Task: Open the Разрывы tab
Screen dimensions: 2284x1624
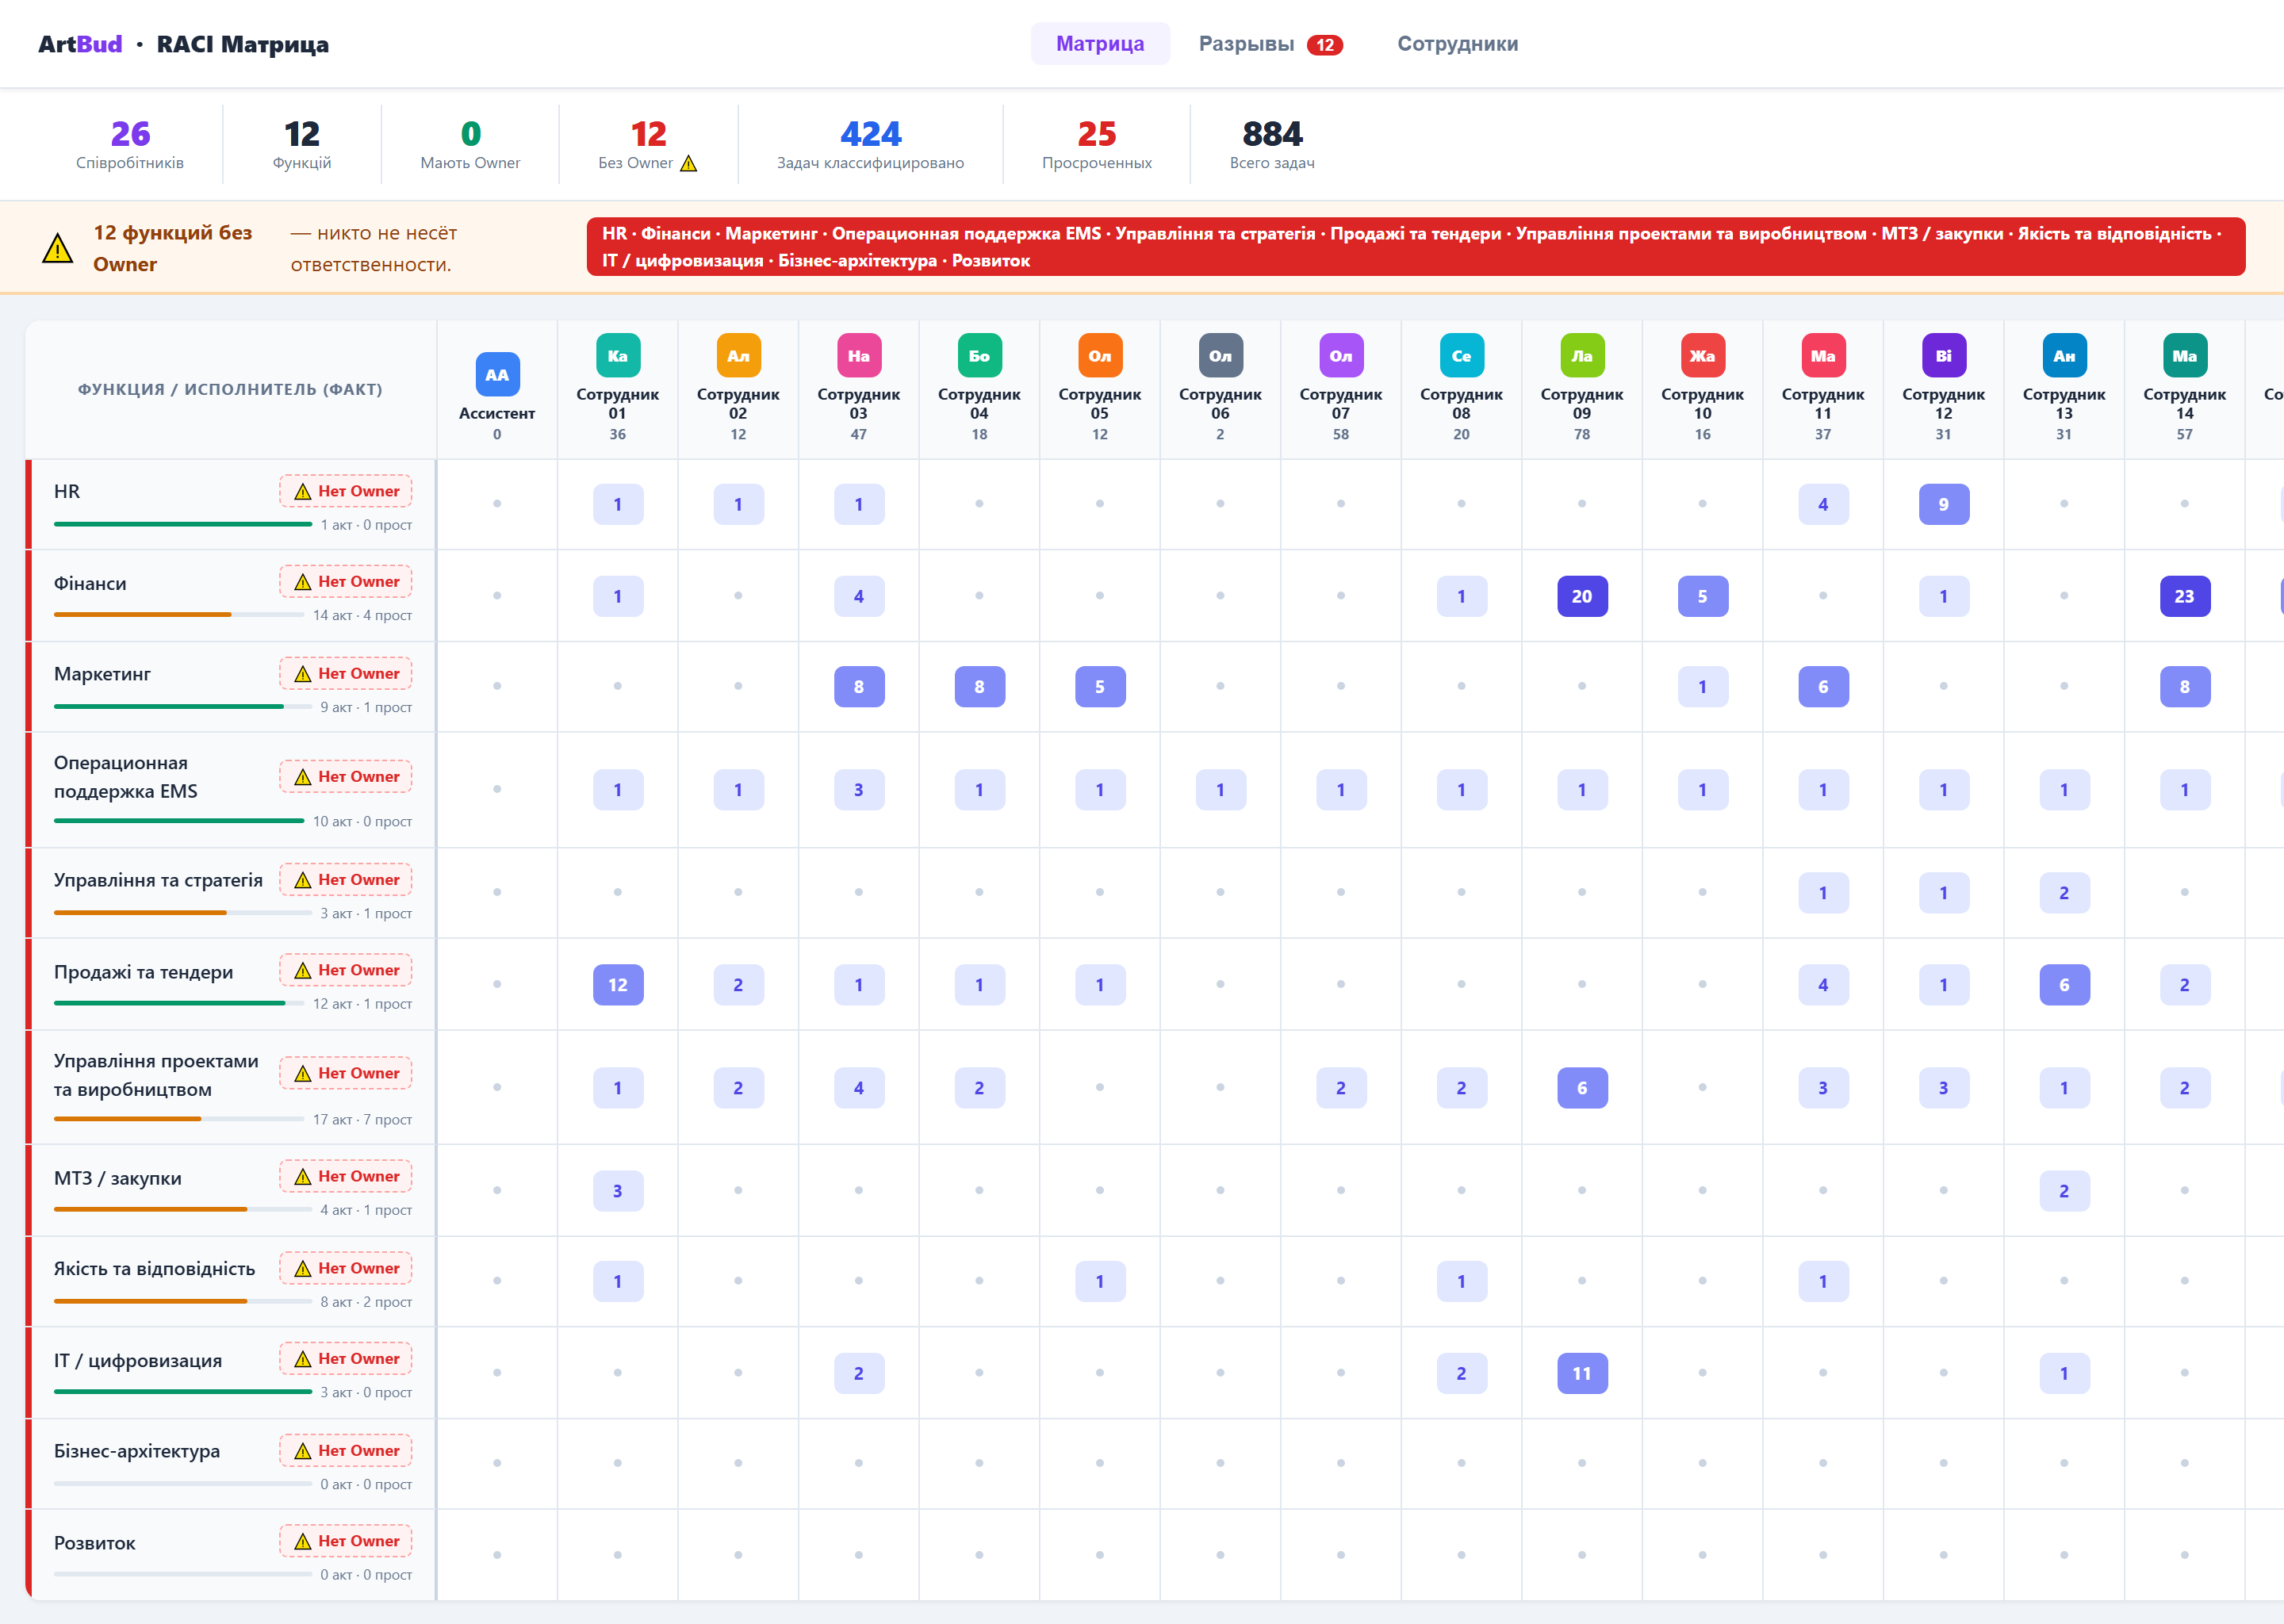Action: pos(1270,44)
